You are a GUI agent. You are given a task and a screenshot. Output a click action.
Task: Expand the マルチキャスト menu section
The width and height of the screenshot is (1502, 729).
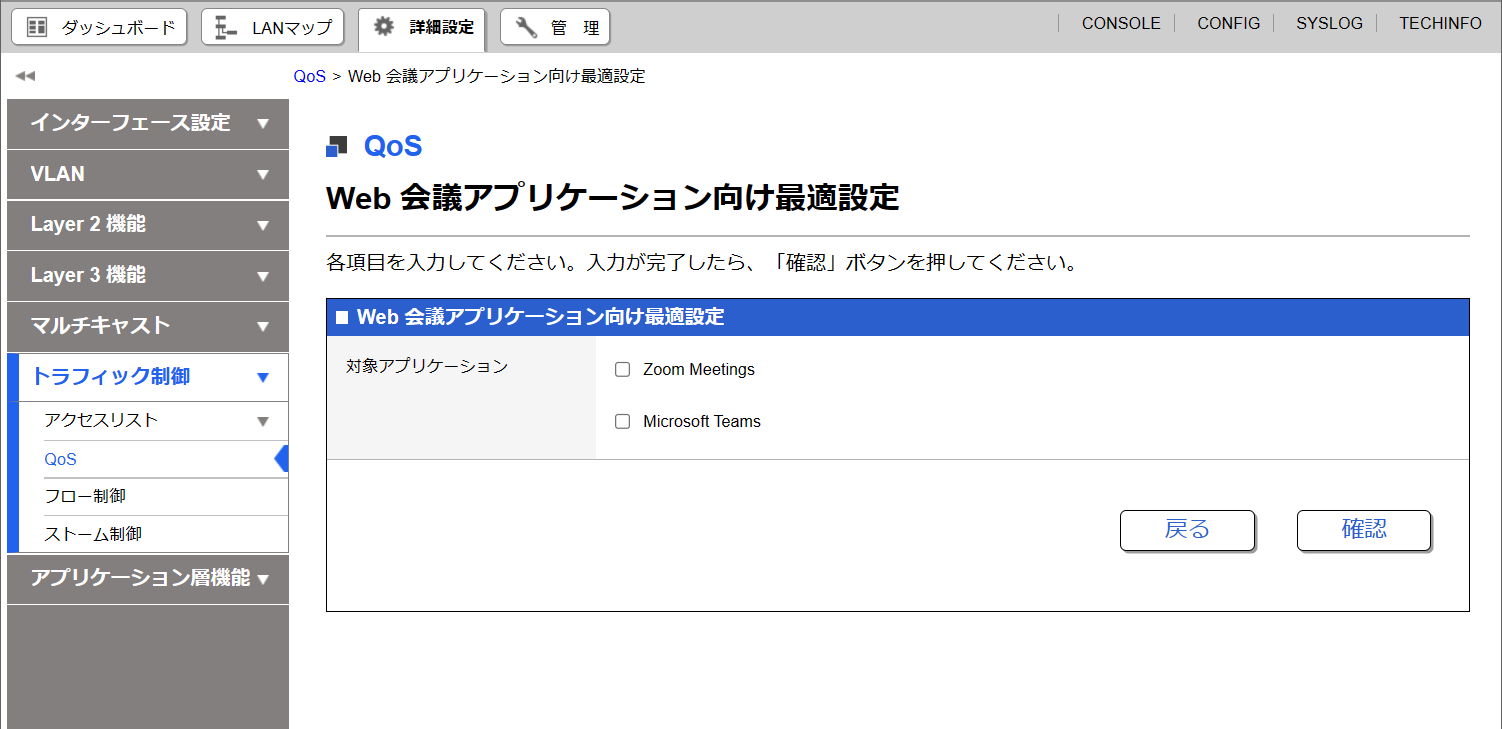tap(263, 327)
